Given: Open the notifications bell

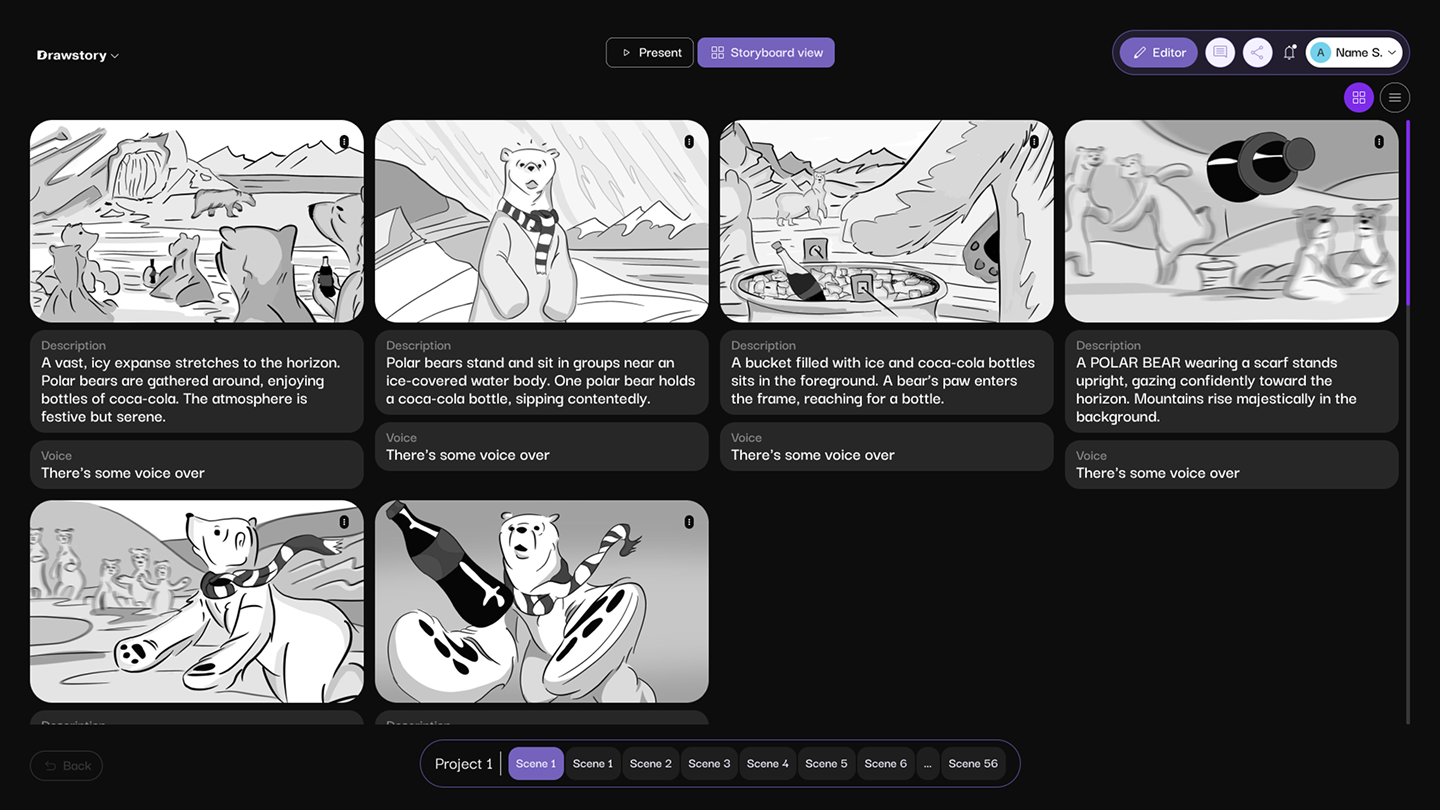Looking at the screenshot, I should click(x=1289, y=53).
